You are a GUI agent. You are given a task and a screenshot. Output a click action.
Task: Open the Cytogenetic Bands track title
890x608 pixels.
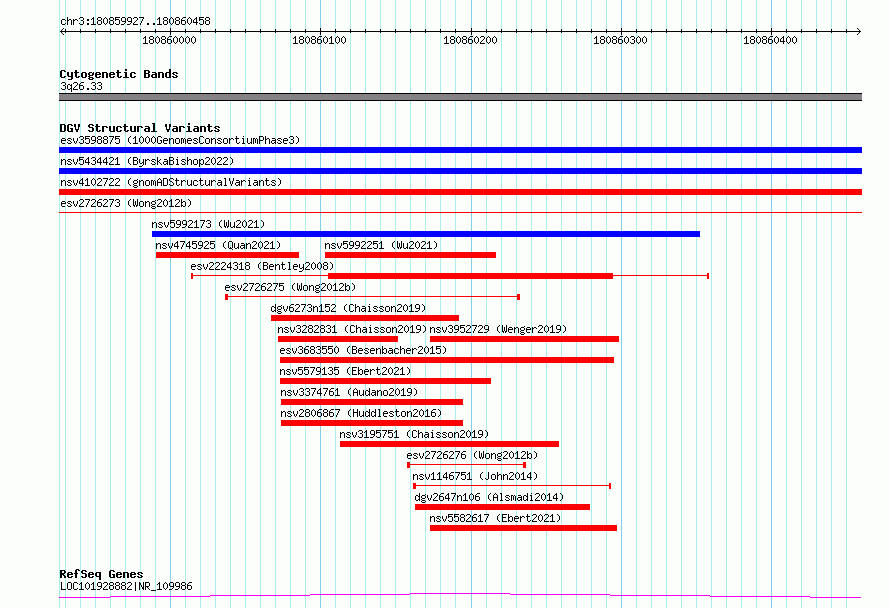click(x=119, y=74)
